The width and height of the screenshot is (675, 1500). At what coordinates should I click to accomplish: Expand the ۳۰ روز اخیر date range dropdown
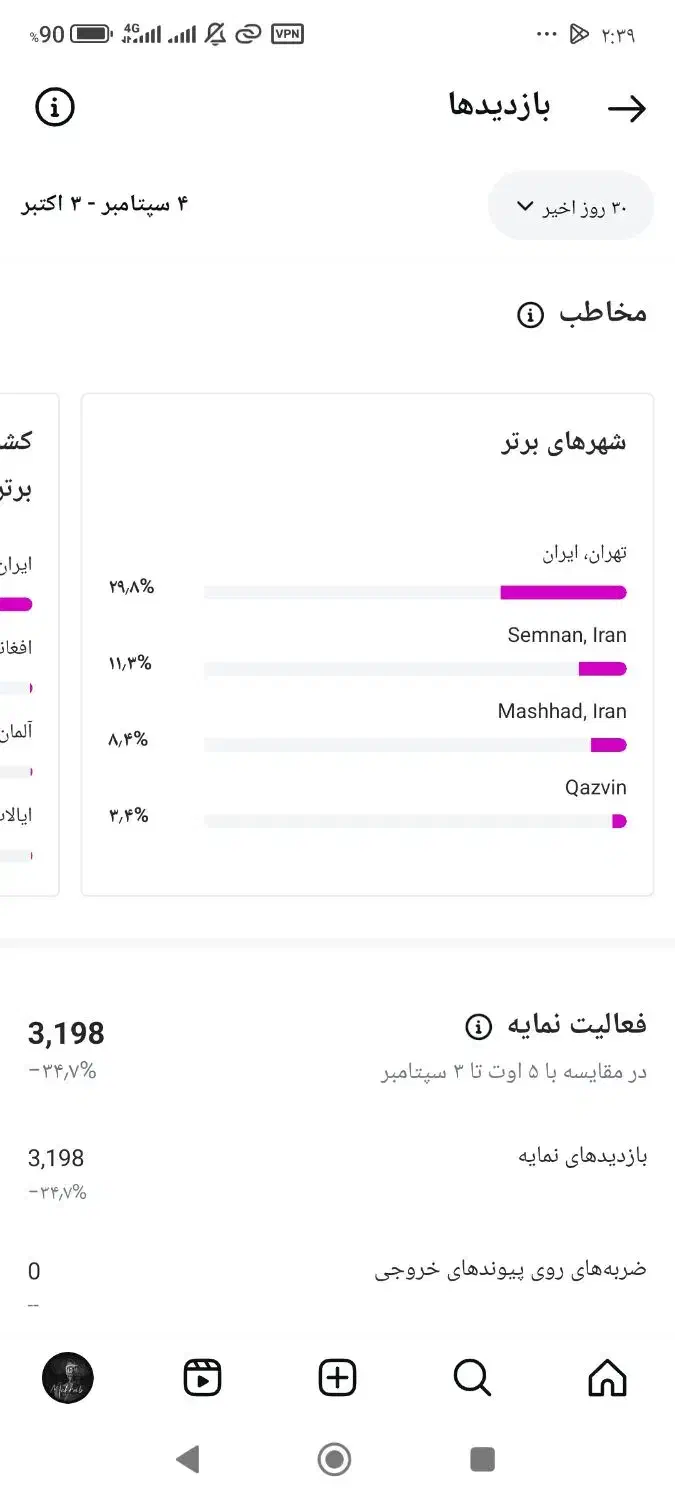tap(571, 207)
